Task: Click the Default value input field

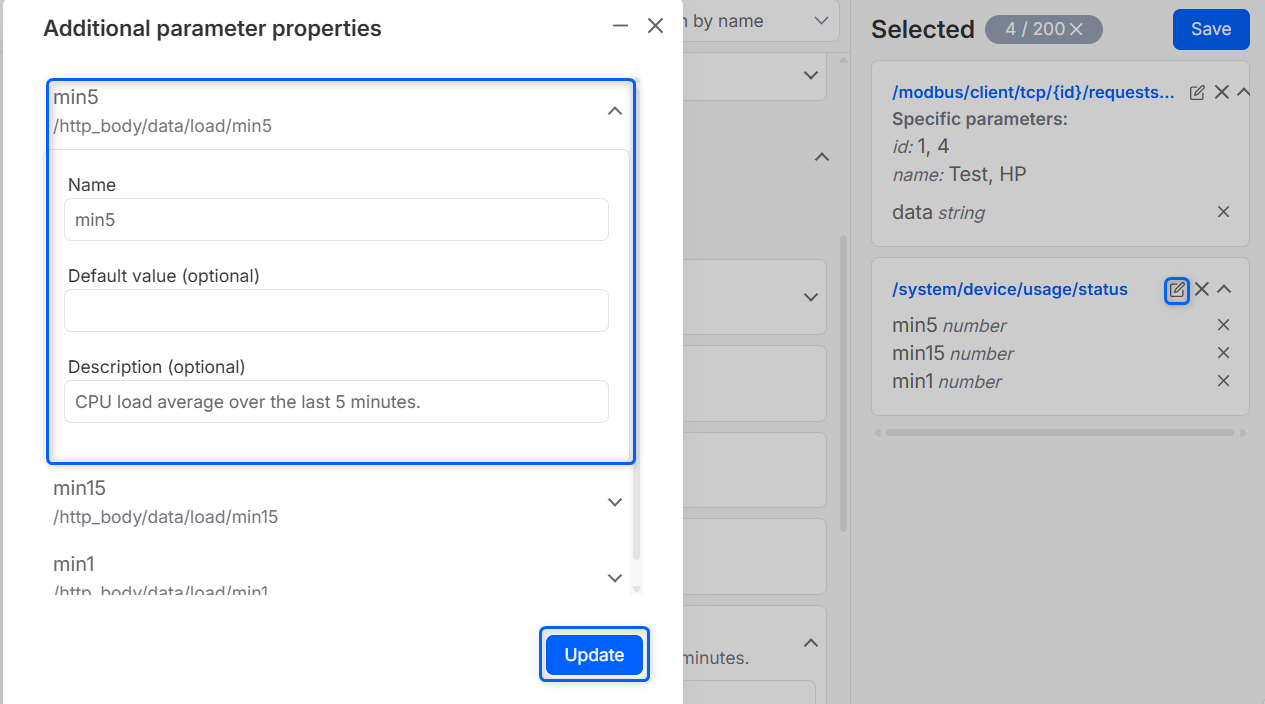Action: point(336,311)
